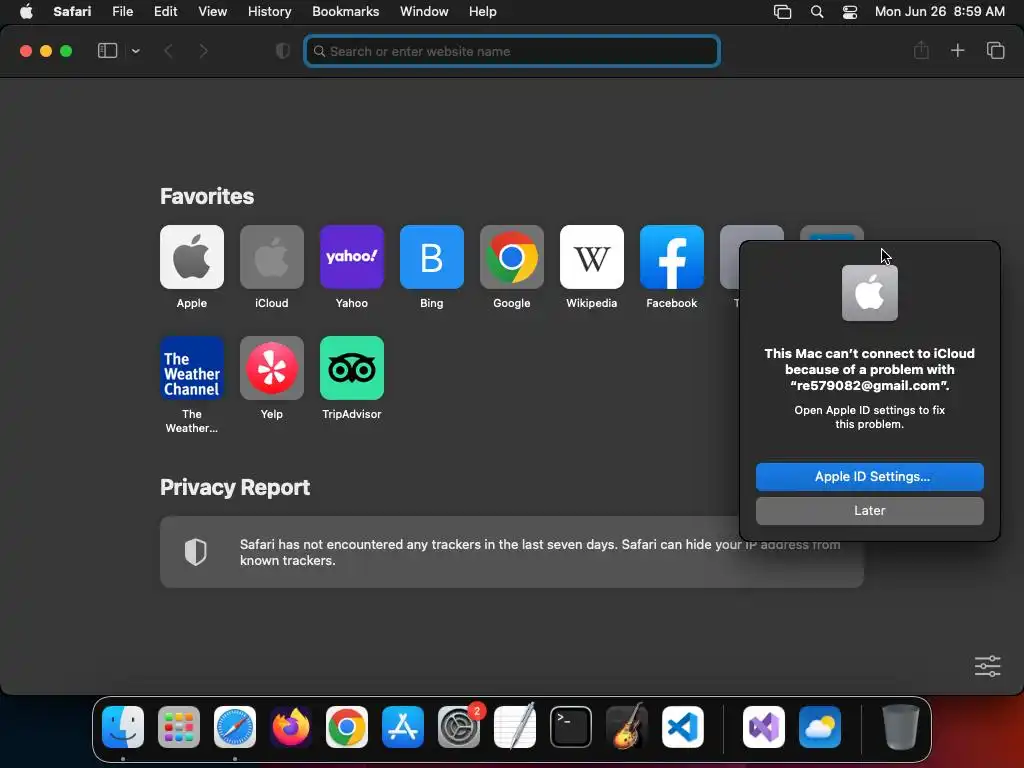Click the Apple ID Settings... button
Screen dimensions: 1024x768
point(870,477)
